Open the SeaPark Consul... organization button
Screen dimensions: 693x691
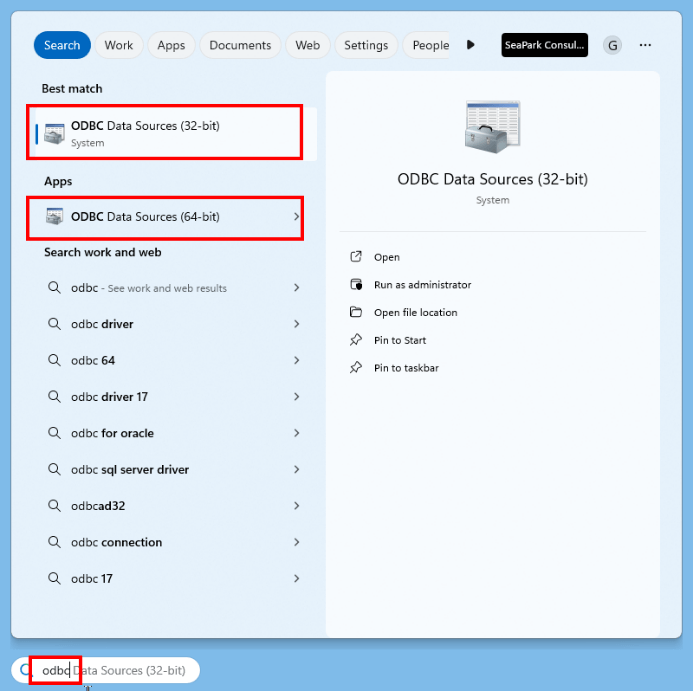[x=544, y=45]
